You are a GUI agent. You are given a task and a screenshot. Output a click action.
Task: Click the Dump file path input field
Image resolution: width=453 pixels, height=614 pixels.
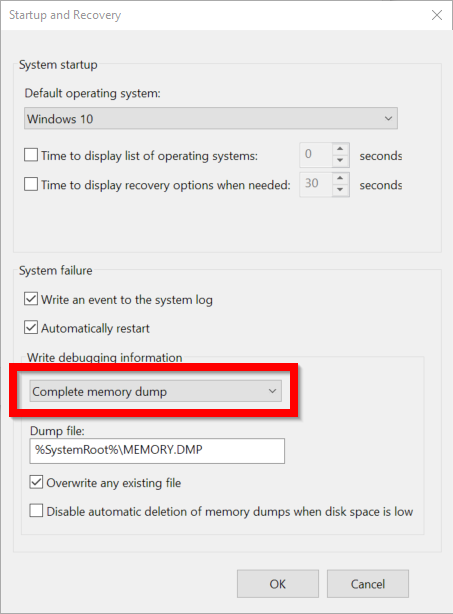(x=157, y=450)
